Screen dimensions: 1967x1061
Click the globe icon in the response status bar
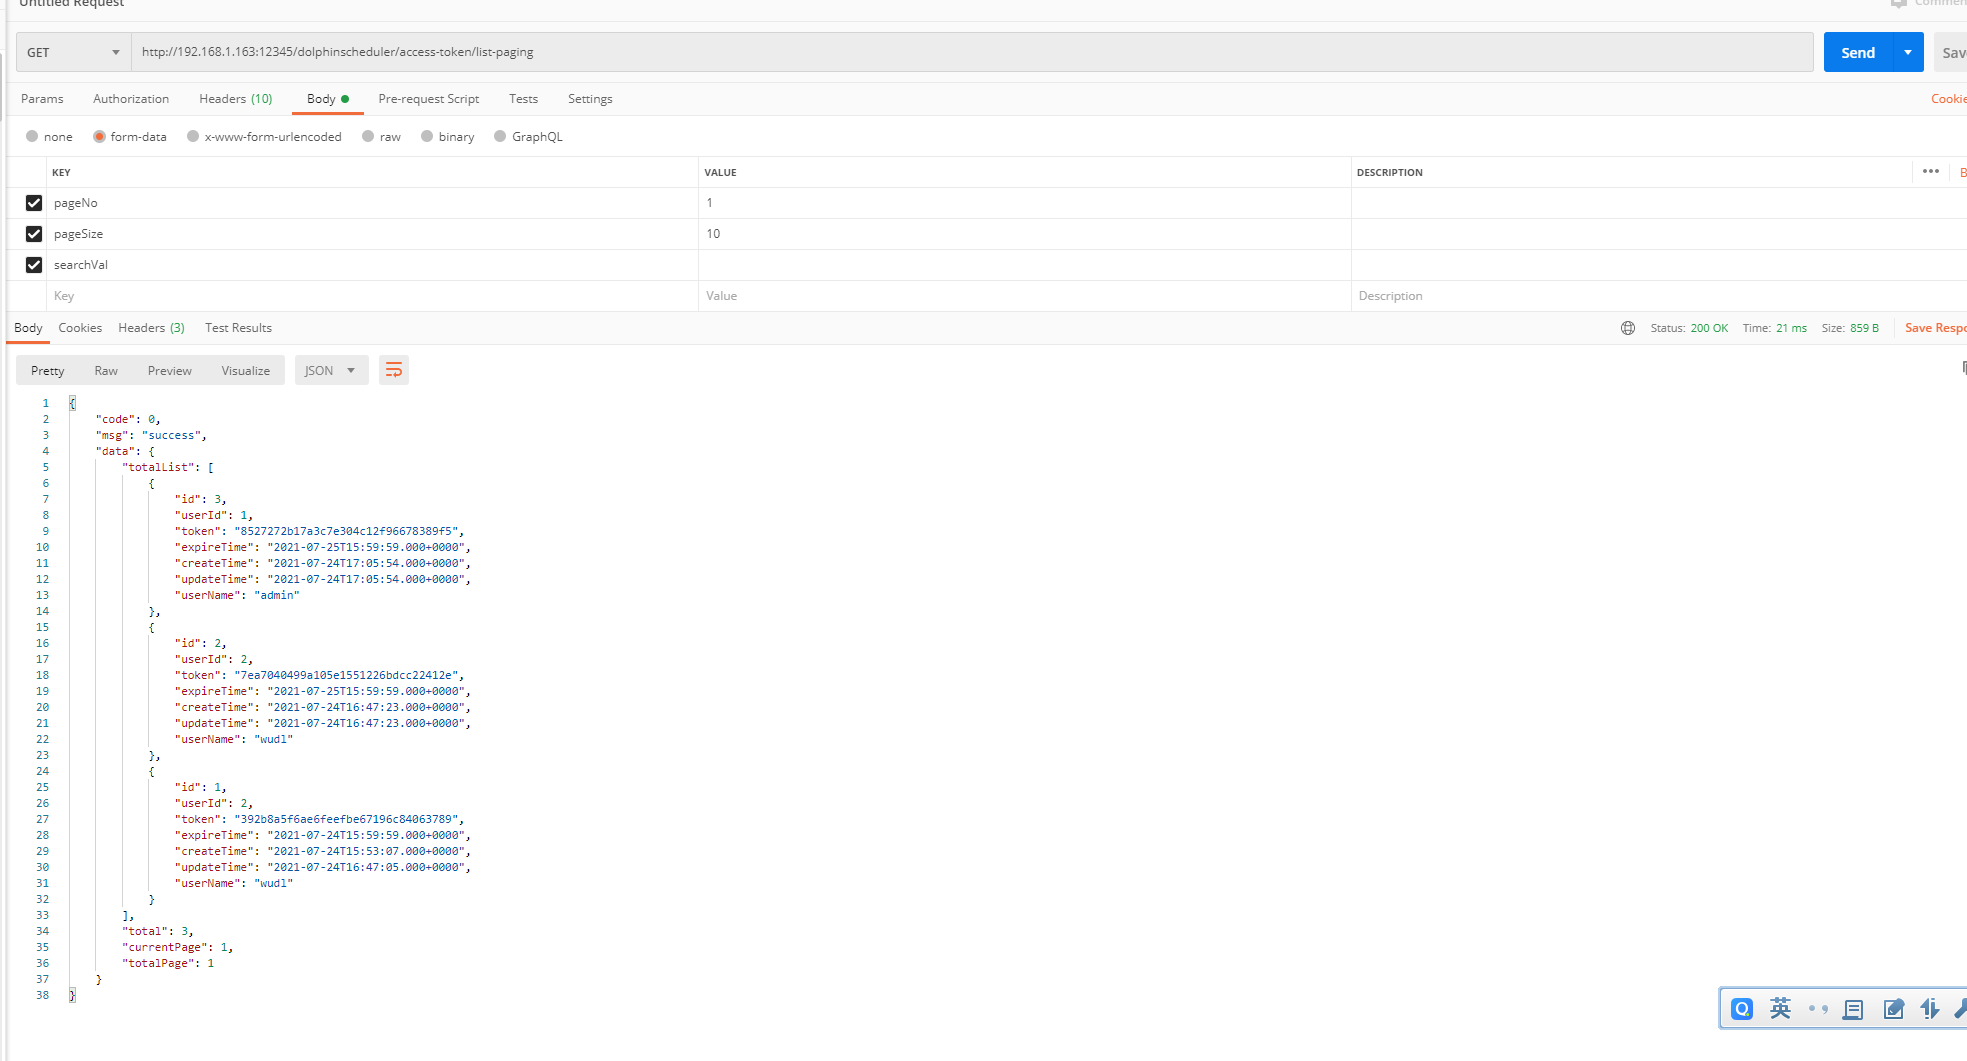[1627, 327]
